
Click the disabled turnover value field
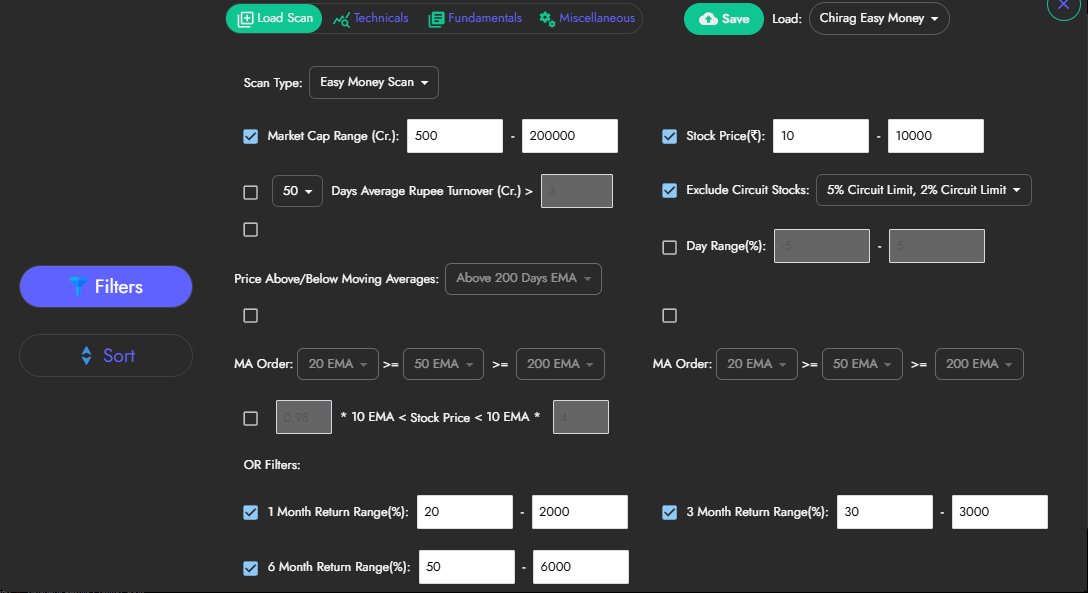[x=577, y=191]
